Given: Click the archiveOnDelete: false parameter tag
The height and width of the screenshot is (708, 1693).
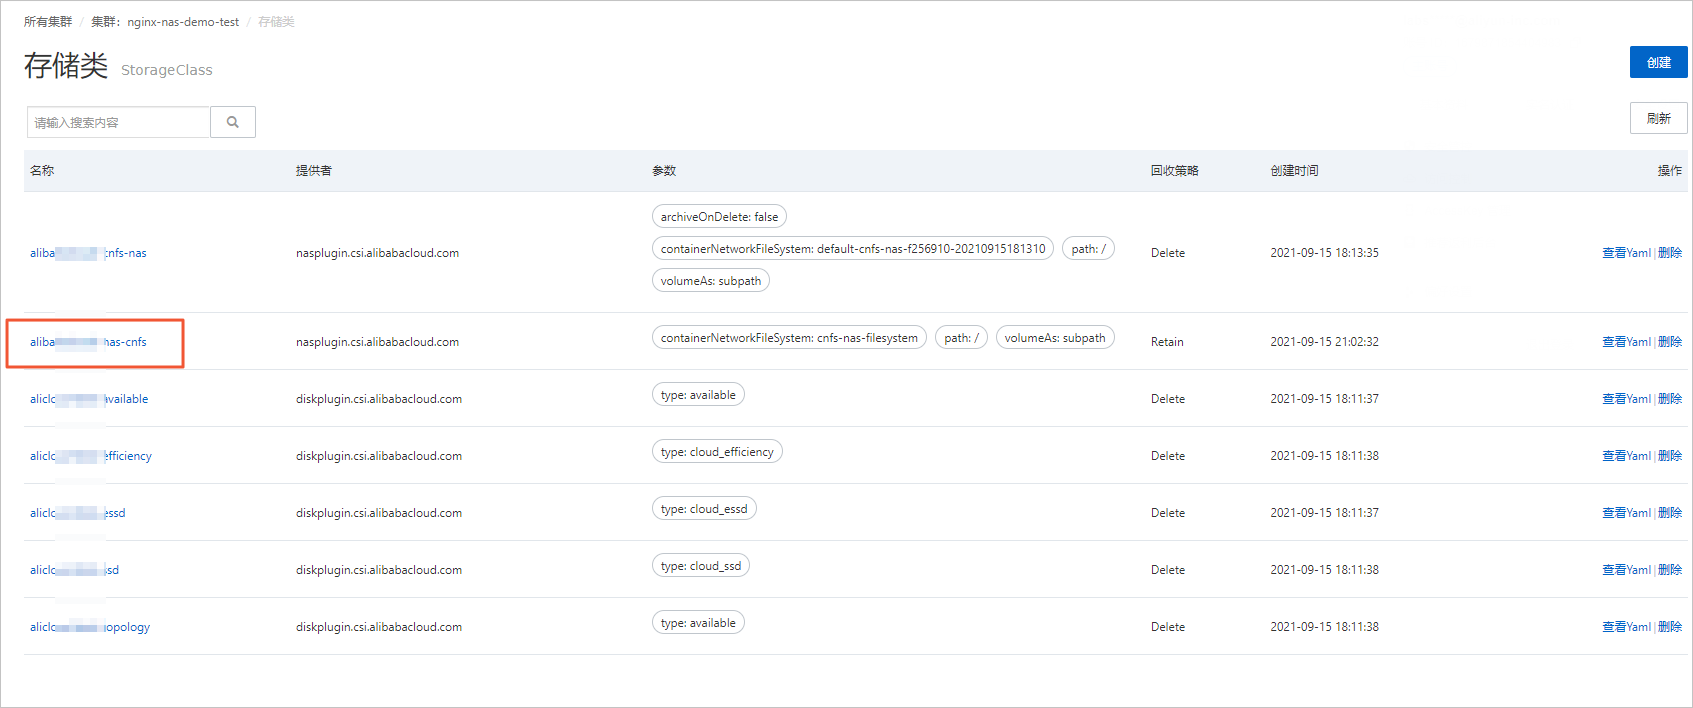Looking at the screenshot, I should pyautogui.click(x=719, y=217).
